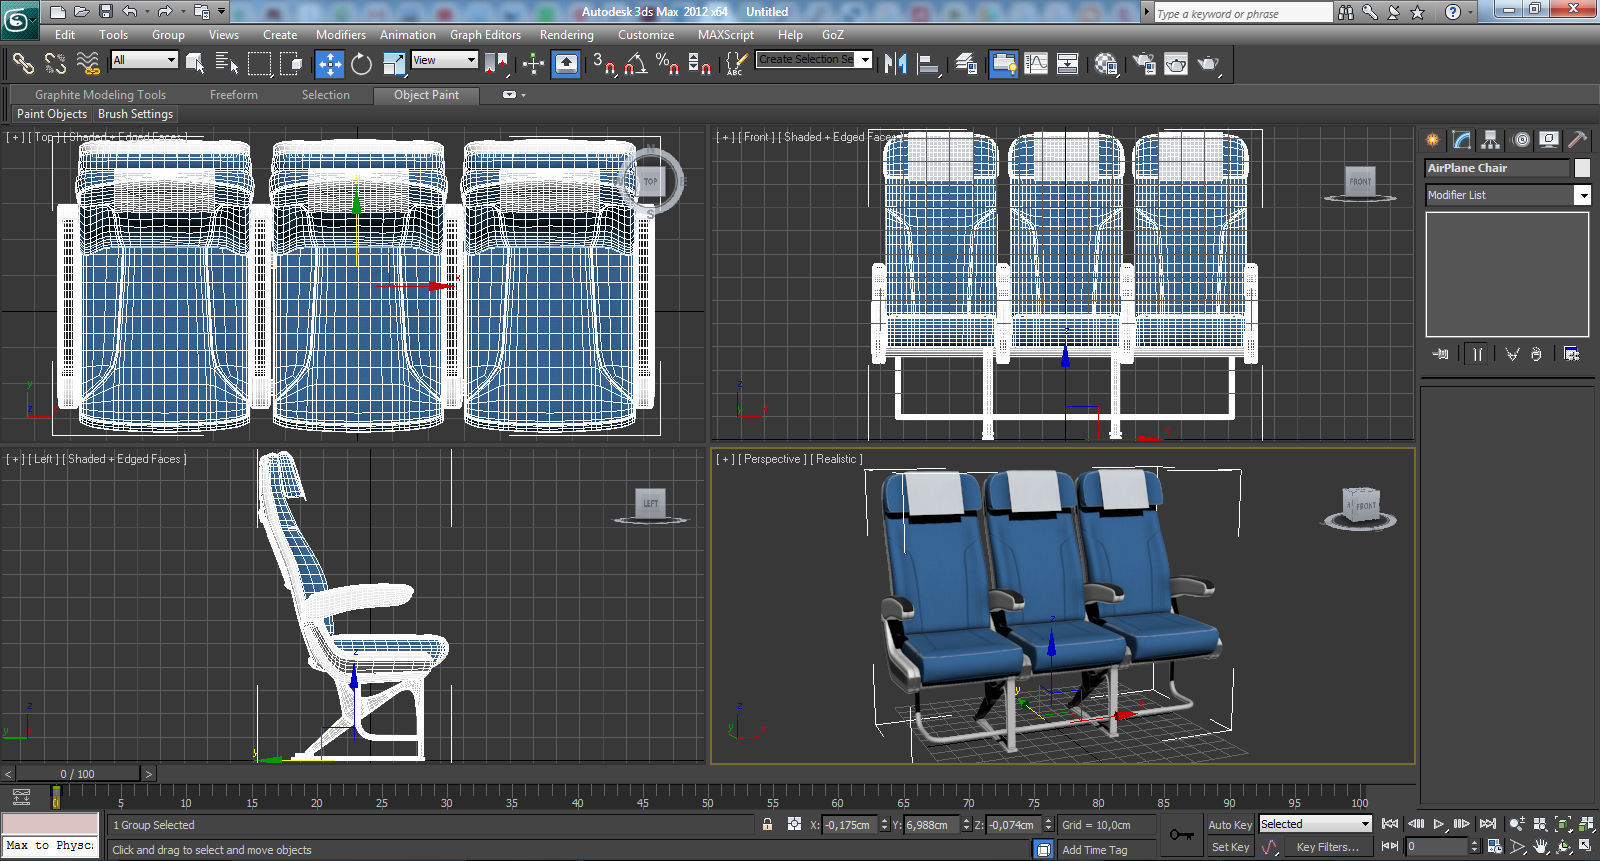Open Select by Name list icon

click(227, 64)
